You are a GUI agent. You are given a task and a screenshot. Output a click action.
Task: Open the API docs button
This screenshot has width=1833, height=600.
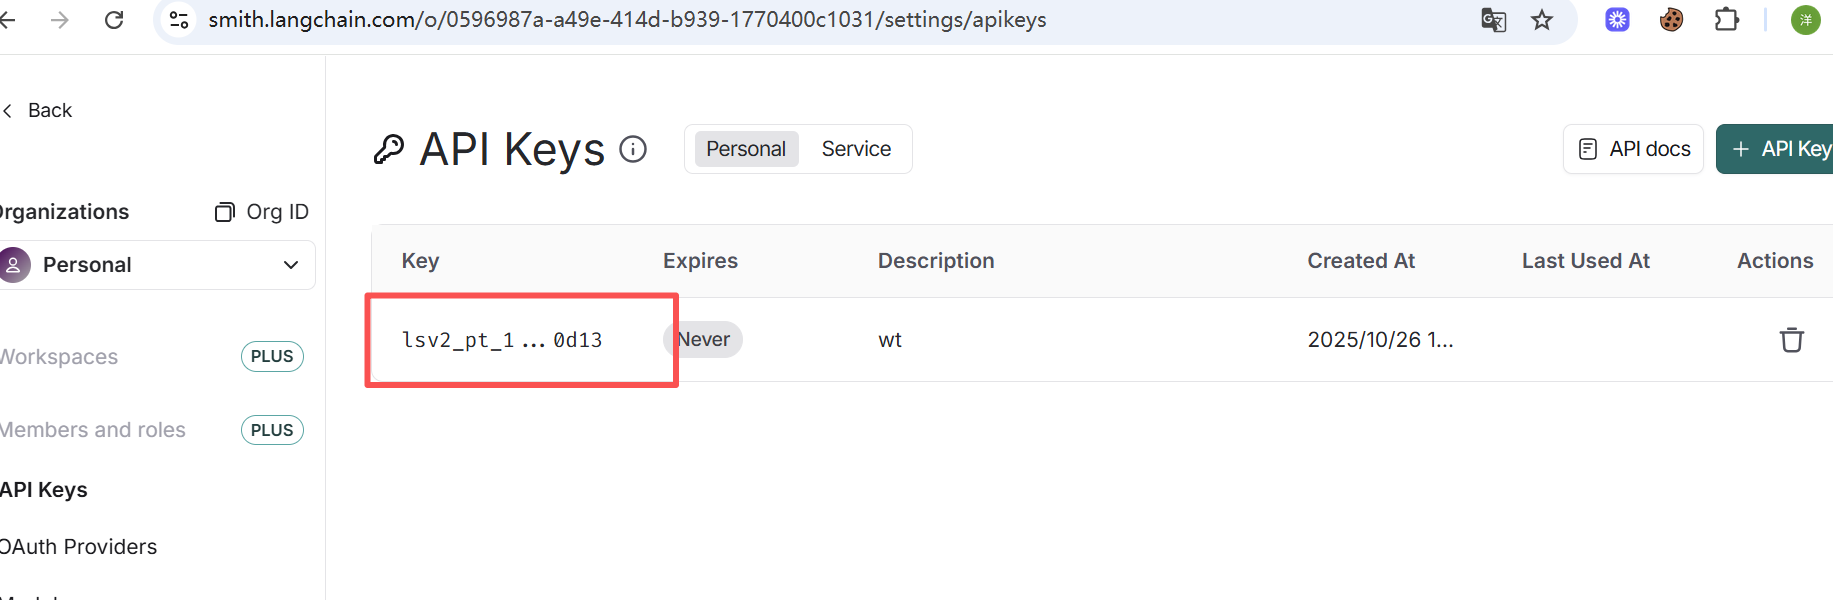pyautogui.click(x=1633, y=149)
